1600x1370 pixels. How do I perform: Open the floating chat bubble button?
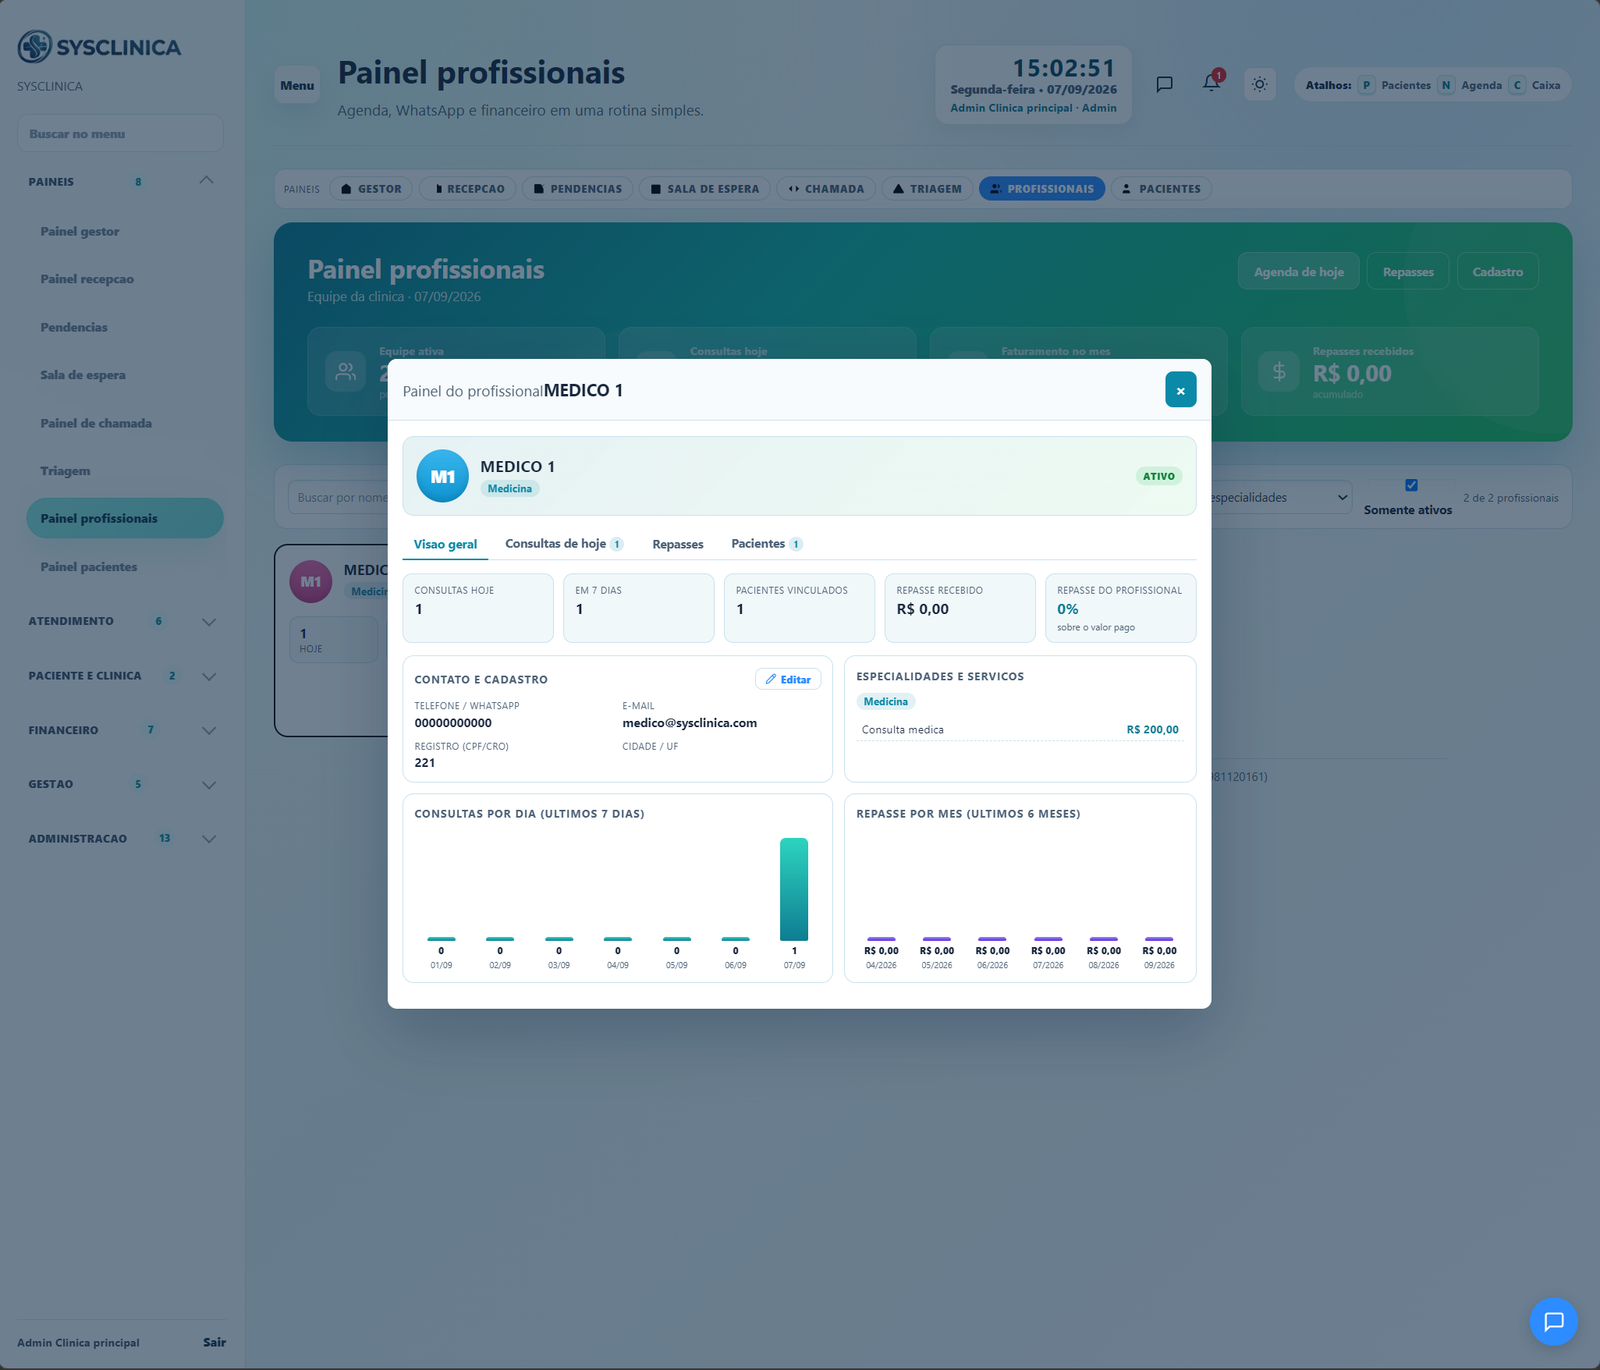tap(1553, 1322)
